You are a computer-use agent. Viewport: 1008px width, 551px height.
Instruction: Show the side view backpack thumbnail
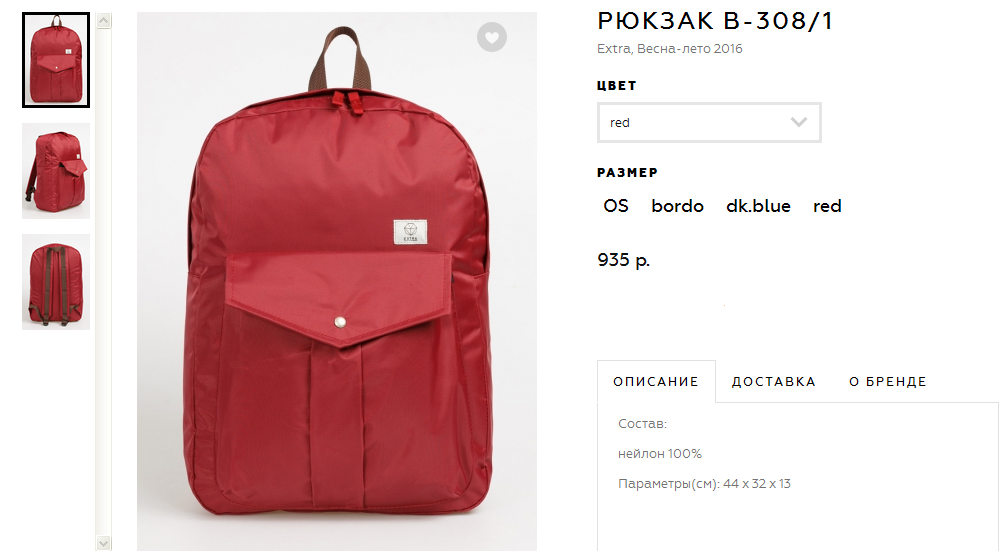(x=56, y=171)
